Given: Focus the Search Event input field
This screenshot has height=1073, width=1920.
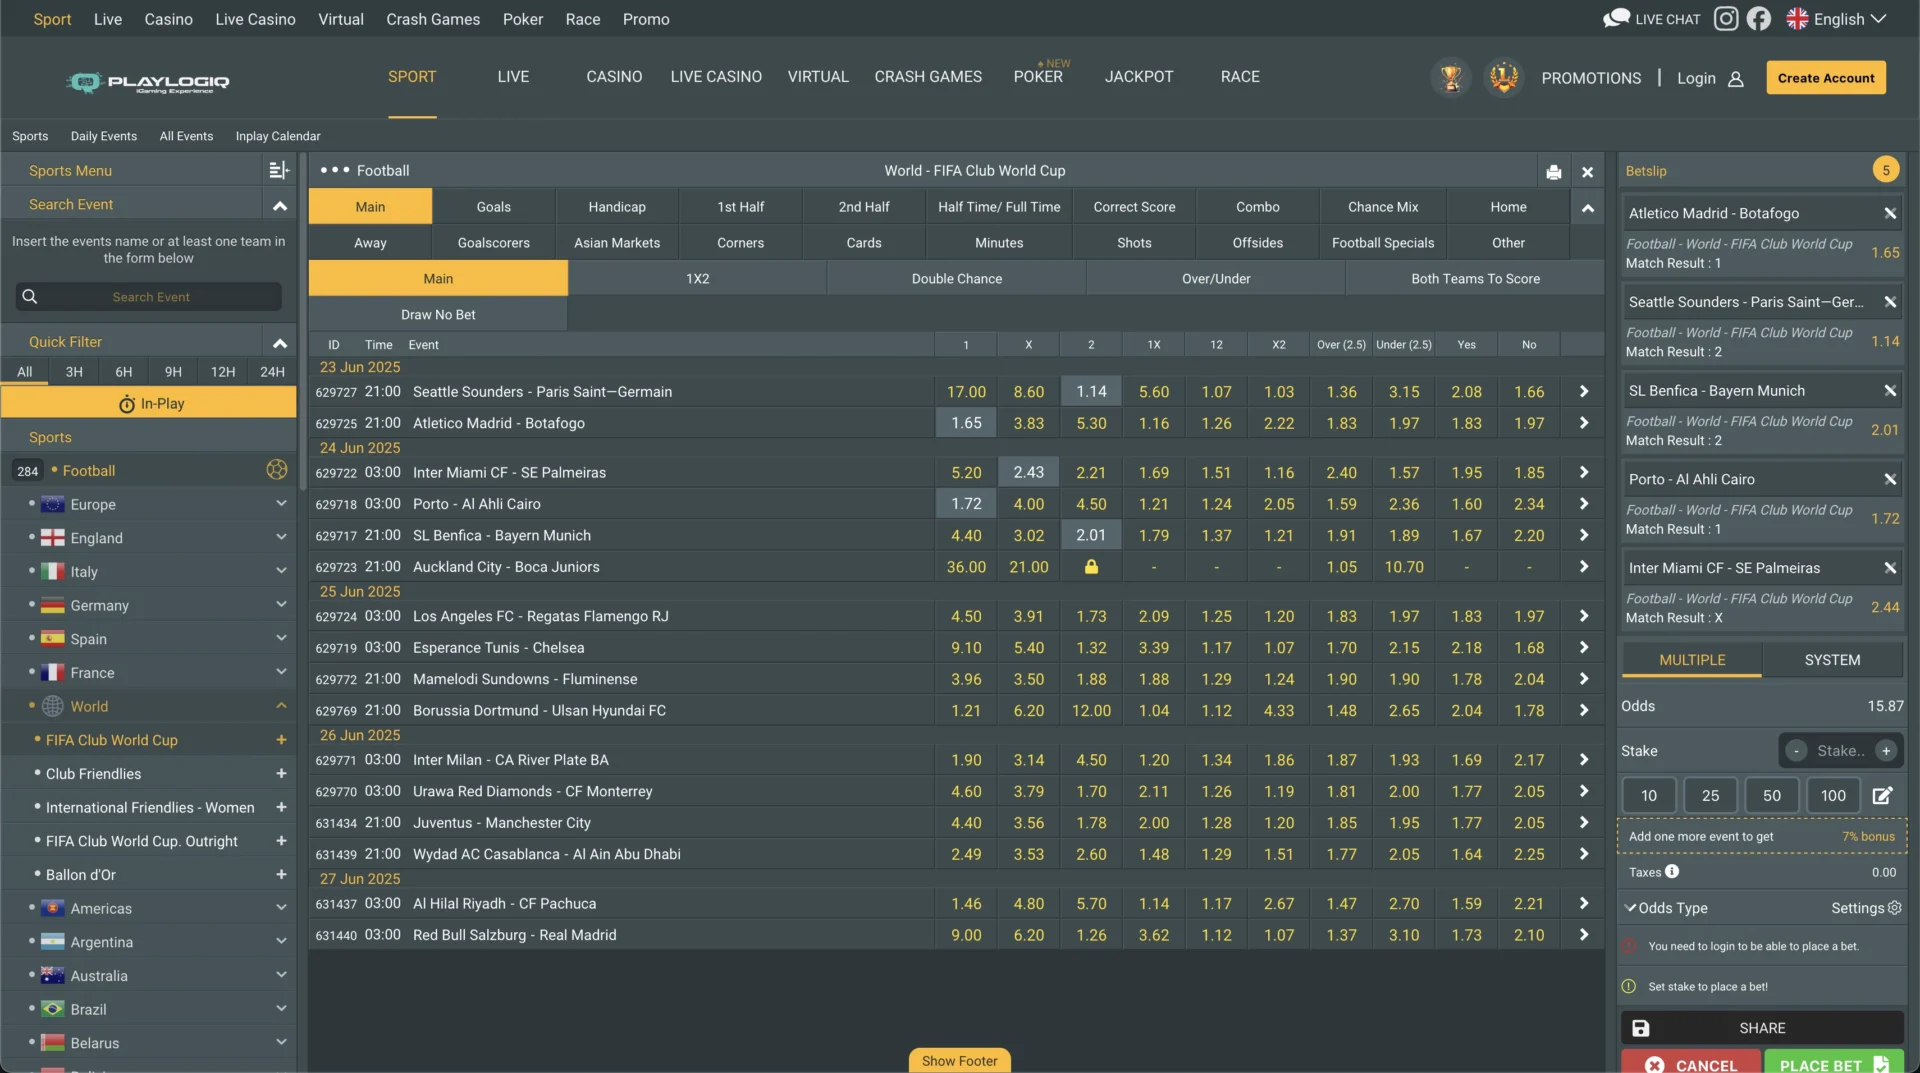Looking at the screenshot, I should (x=149, y=296).
